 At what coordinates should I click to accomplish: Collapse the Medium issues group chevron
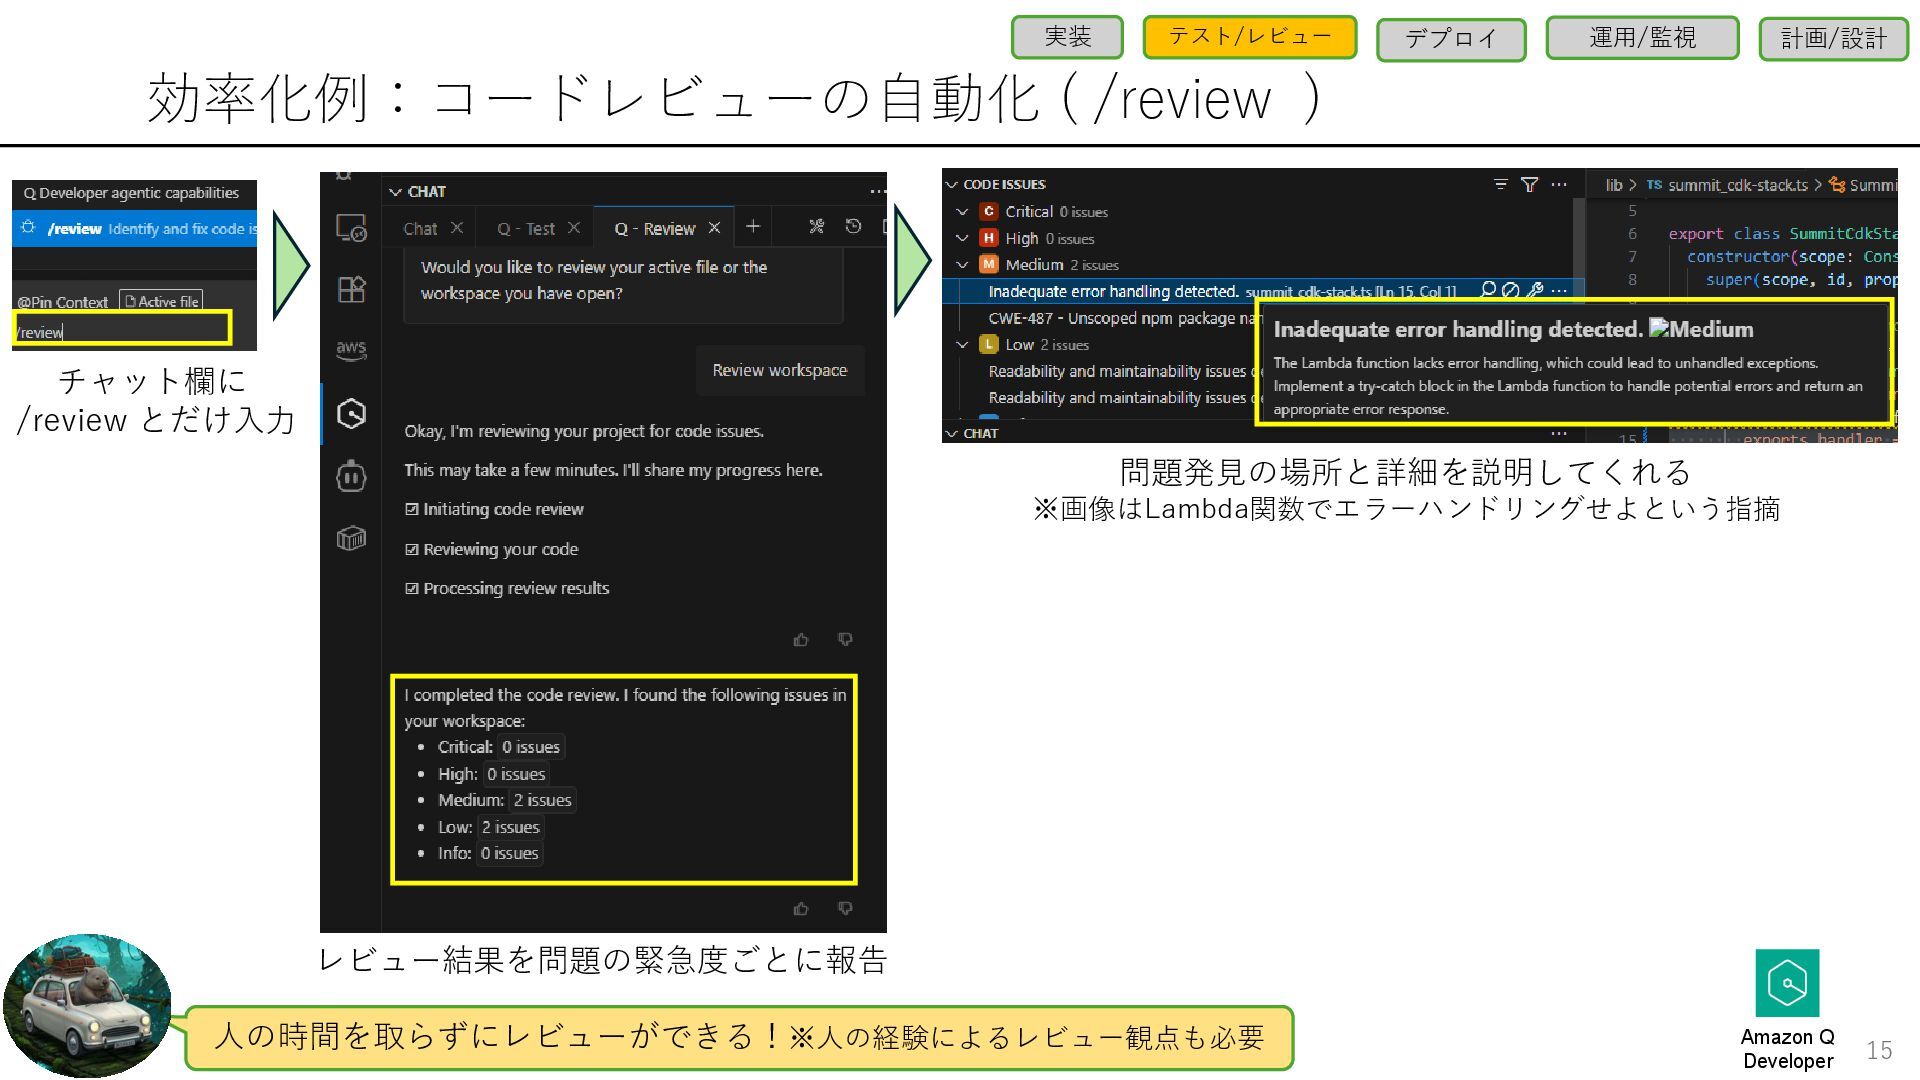(x=962, y=264)
